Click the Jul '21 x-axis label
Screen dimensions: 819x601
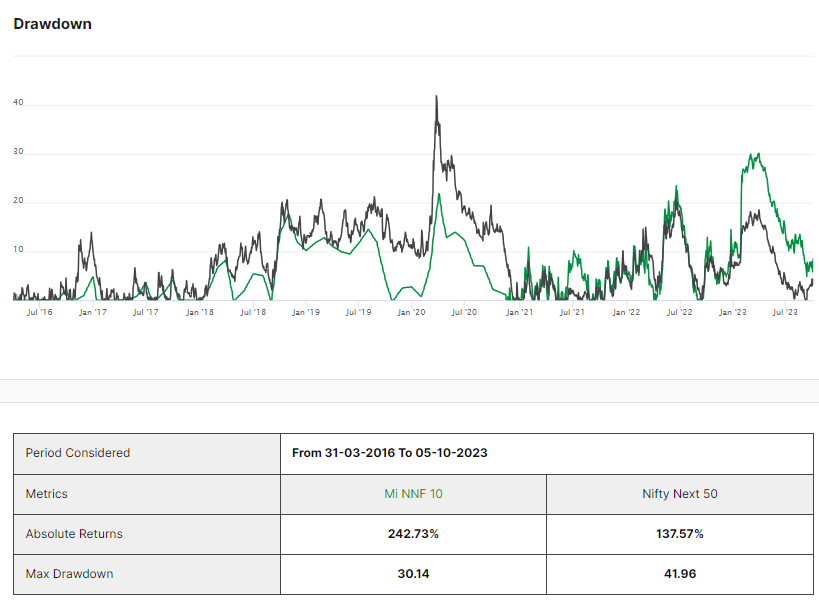572,312
